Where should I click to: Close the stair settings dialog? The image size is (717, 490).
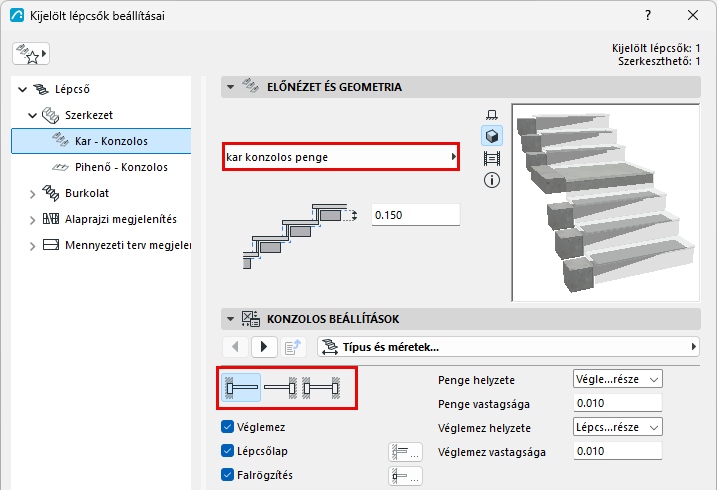click(693, 15)
